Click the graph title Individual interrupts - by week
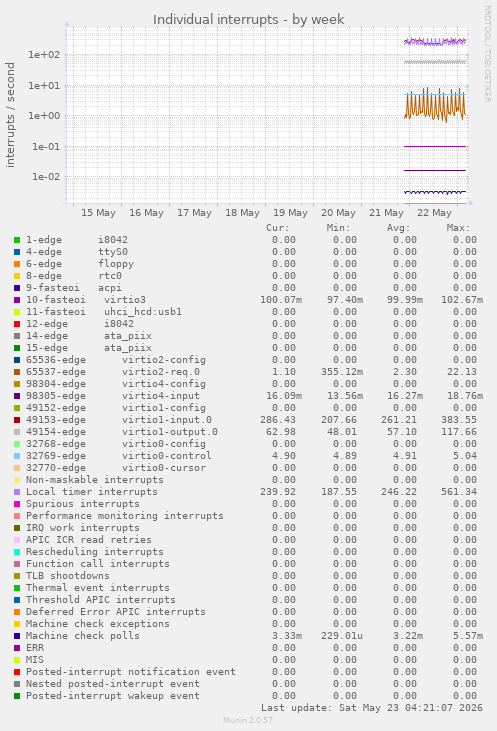The height and width of the screenshot is (731, 497). click(x=248, y=20)
